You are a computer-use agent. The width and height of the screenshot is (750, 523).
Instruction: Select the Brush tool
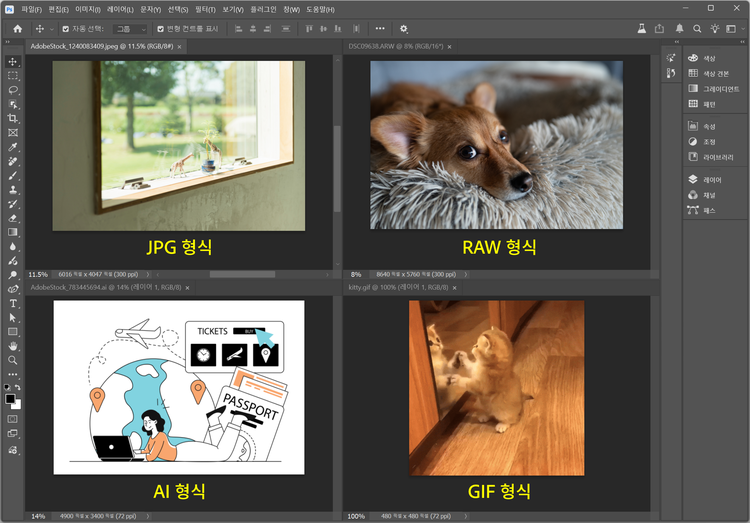(12, 176)
